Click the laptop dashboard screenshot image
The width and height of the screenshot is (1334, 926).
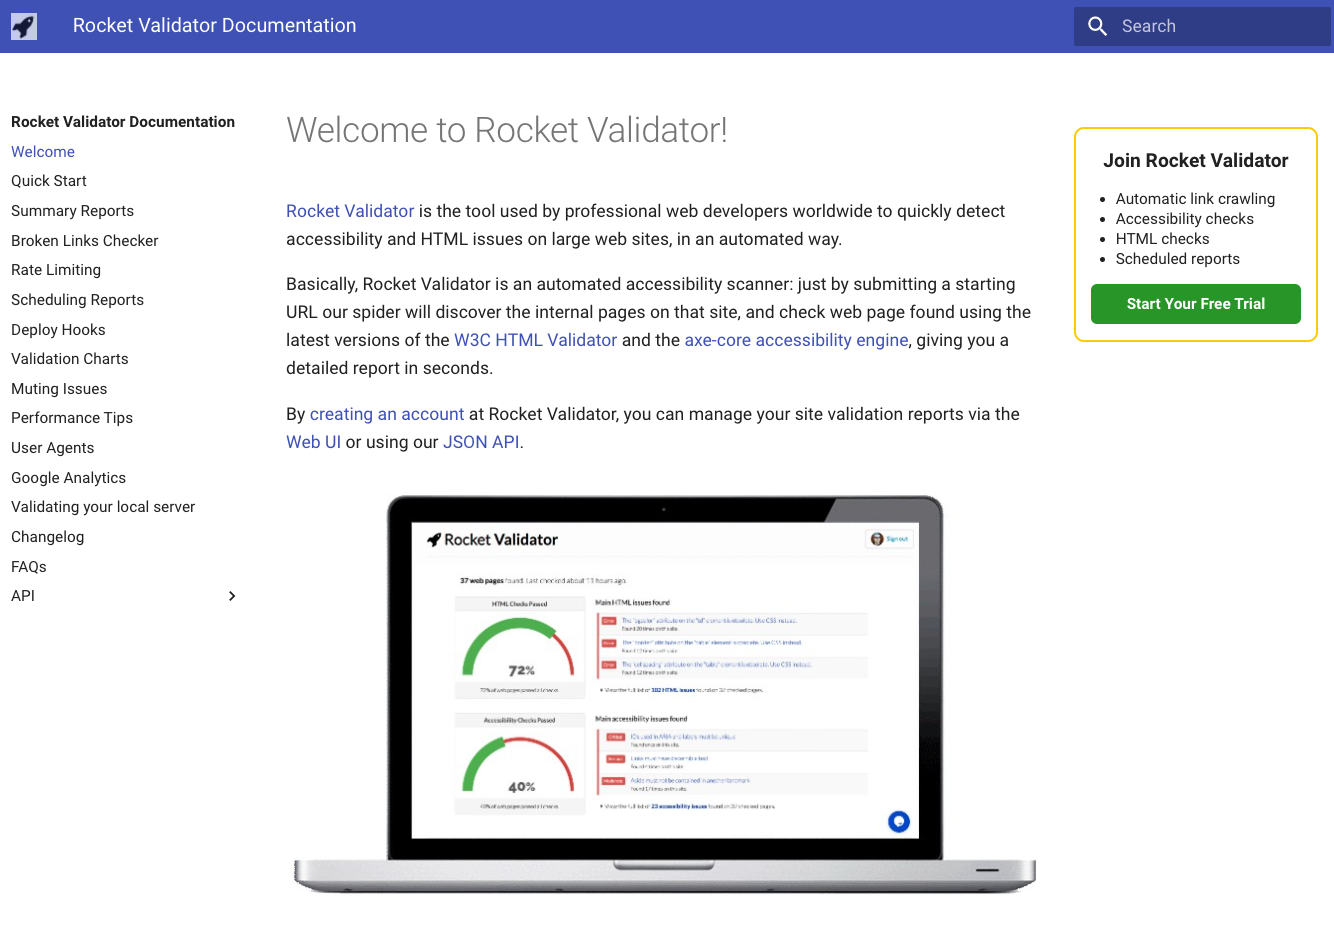point(665,694)
